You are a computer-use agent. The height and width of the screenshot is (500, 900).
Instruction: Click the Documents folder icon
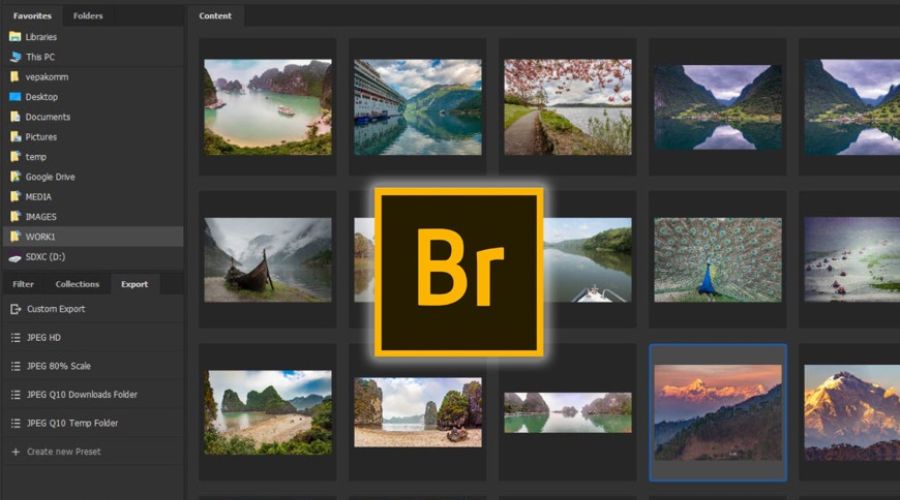pyautogui.click(x=15, y=117)
